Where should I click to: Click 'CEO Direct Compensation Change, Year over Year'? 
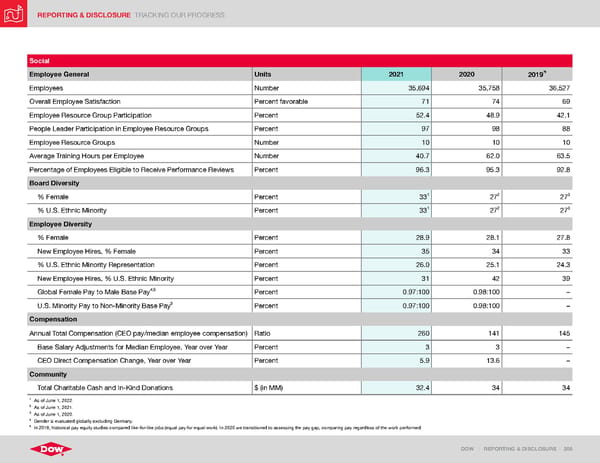click(114, 360)
